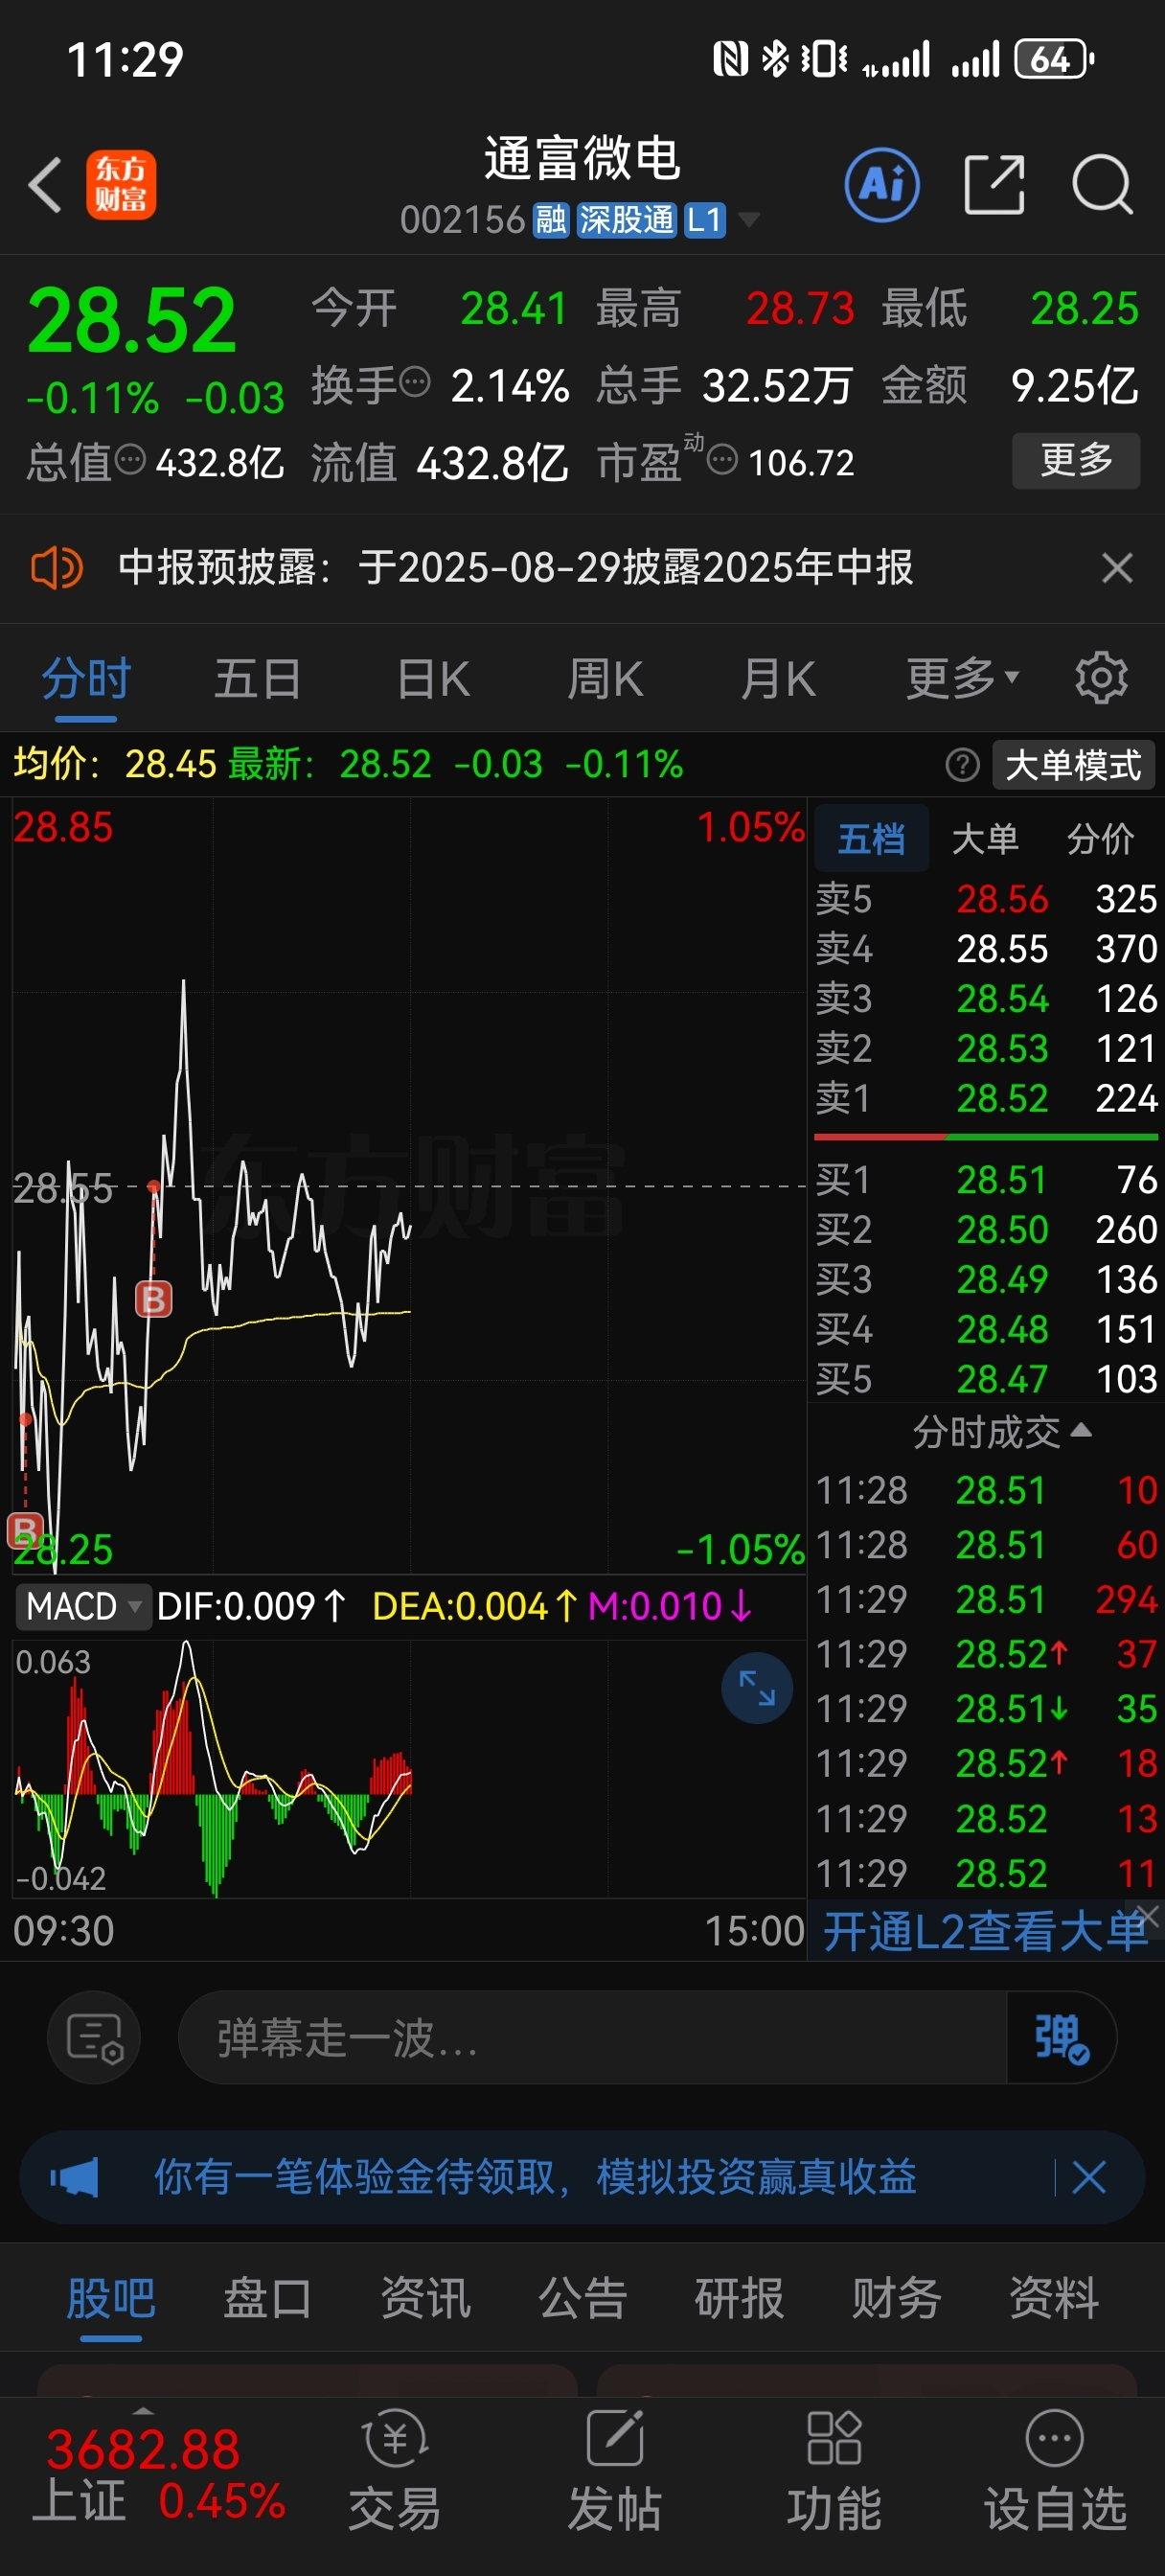Tap 体验金待领取 promo text
The width and height of the screenshot is (1165, 2576).
point(535,2177)
